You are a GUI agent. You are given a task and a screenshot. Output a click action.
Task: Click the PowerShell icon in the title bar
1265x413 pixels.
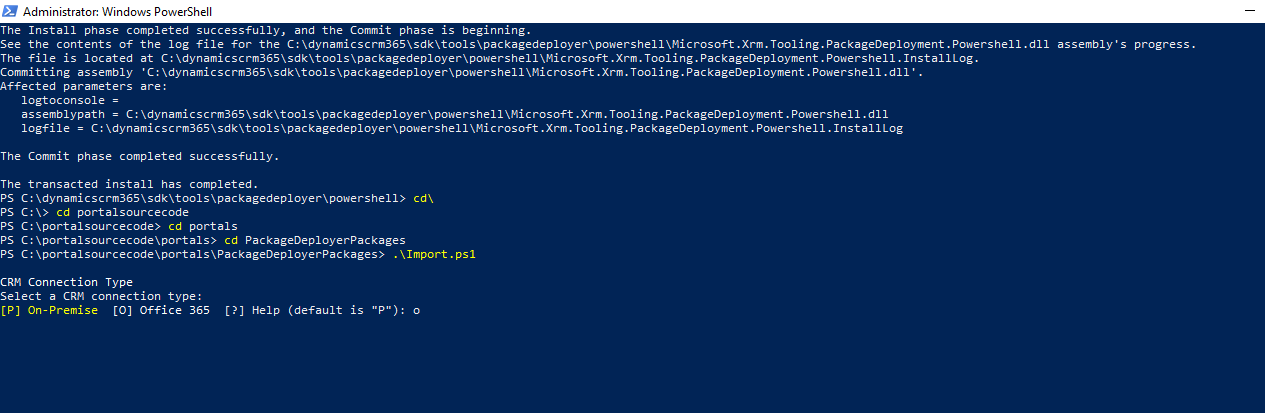click(x=10, y=11)
